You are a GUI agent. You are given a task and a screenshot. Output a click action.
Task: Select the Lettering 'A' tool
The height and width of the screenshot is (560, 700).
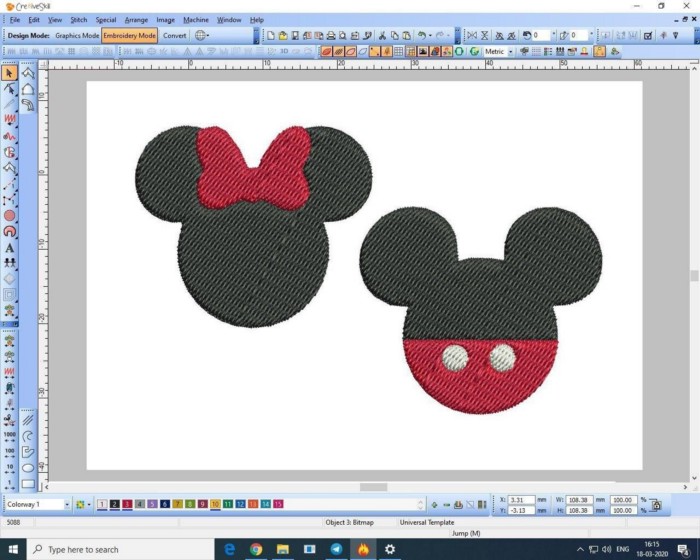(x=9, y=248)
